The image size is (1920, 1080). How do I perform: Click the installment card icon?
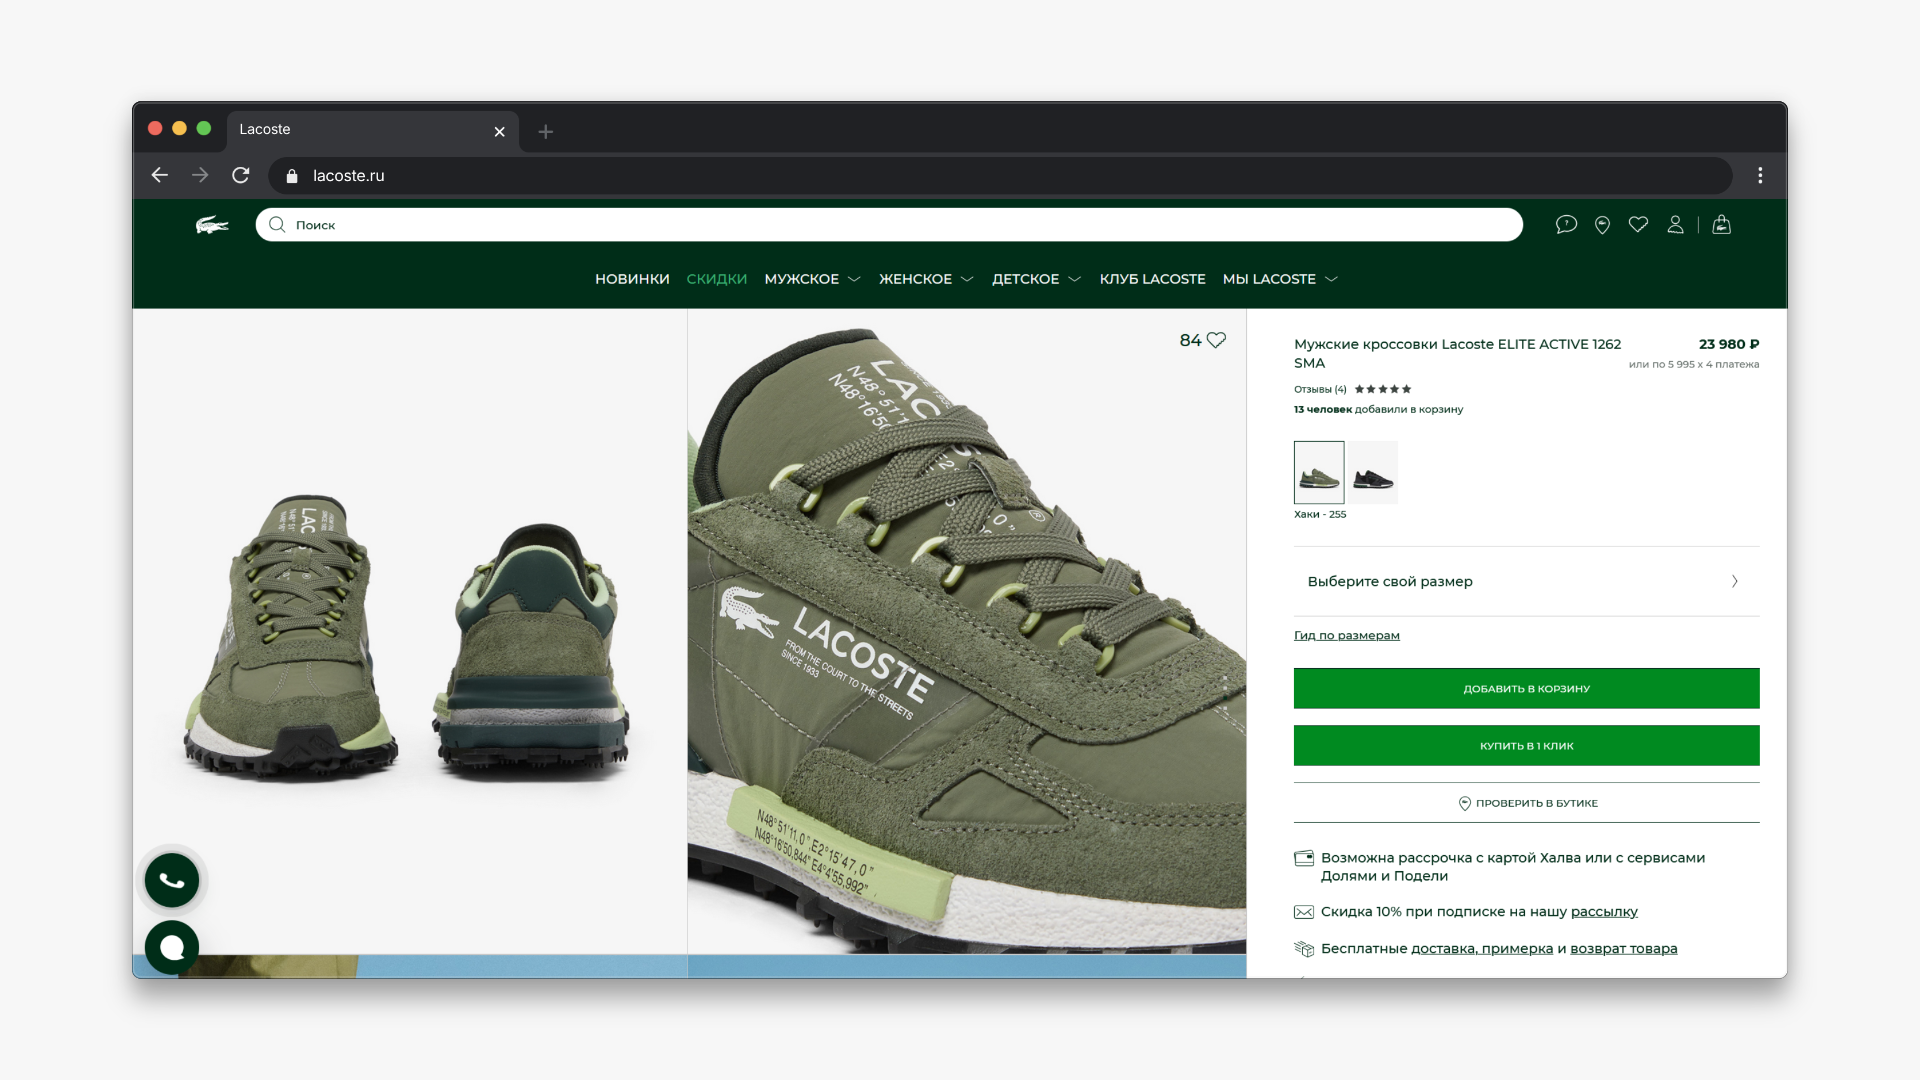point(1304,858)
